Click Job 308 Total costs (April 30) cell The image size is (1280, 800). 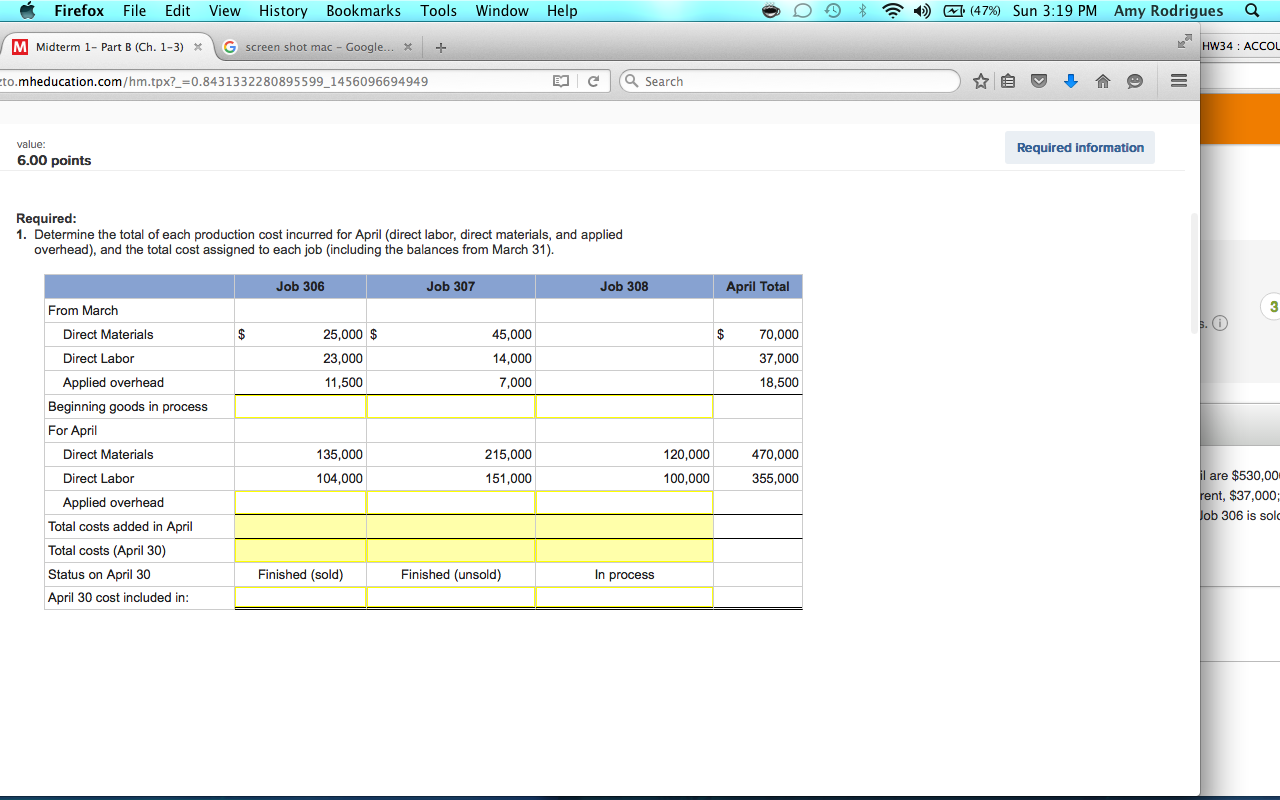point(625,550)
